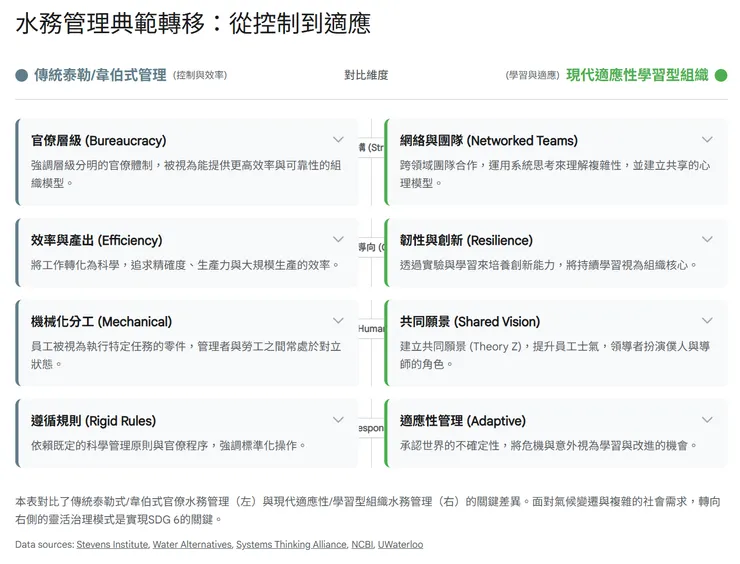Click the 機械化分工 (Mechanical) card title
This screenshot has height=564, width=740.
101,322
